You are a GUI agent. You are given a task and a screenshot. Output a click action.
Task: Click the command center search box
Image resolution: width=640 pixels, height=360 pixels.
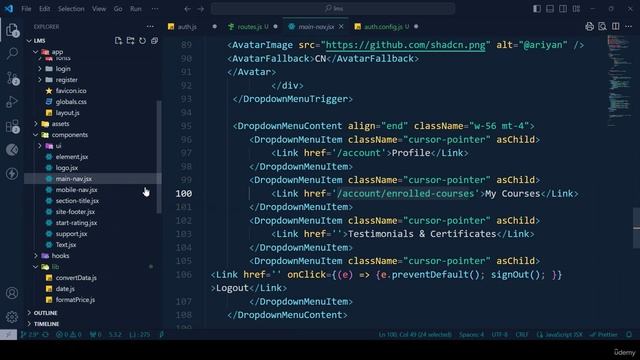pyautogui.click(x=333, y=9)
